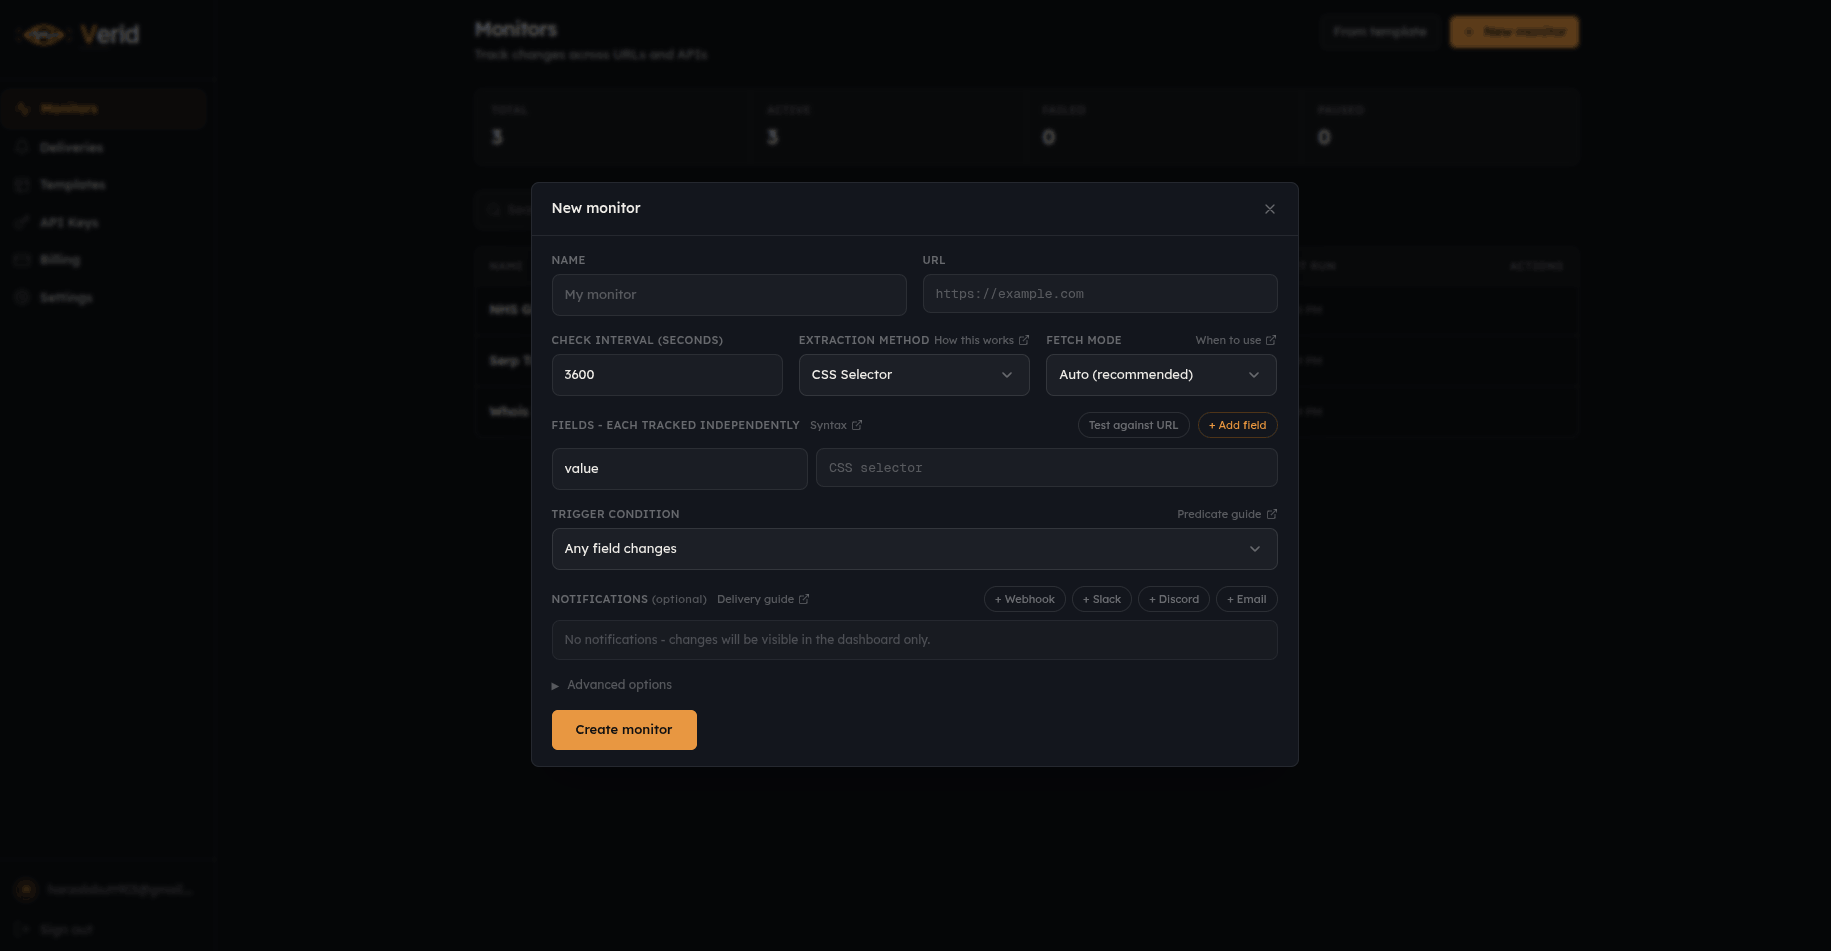1831x951 pixels.
Task: Open the Delivery guide link icon
Action: [804, 599]
